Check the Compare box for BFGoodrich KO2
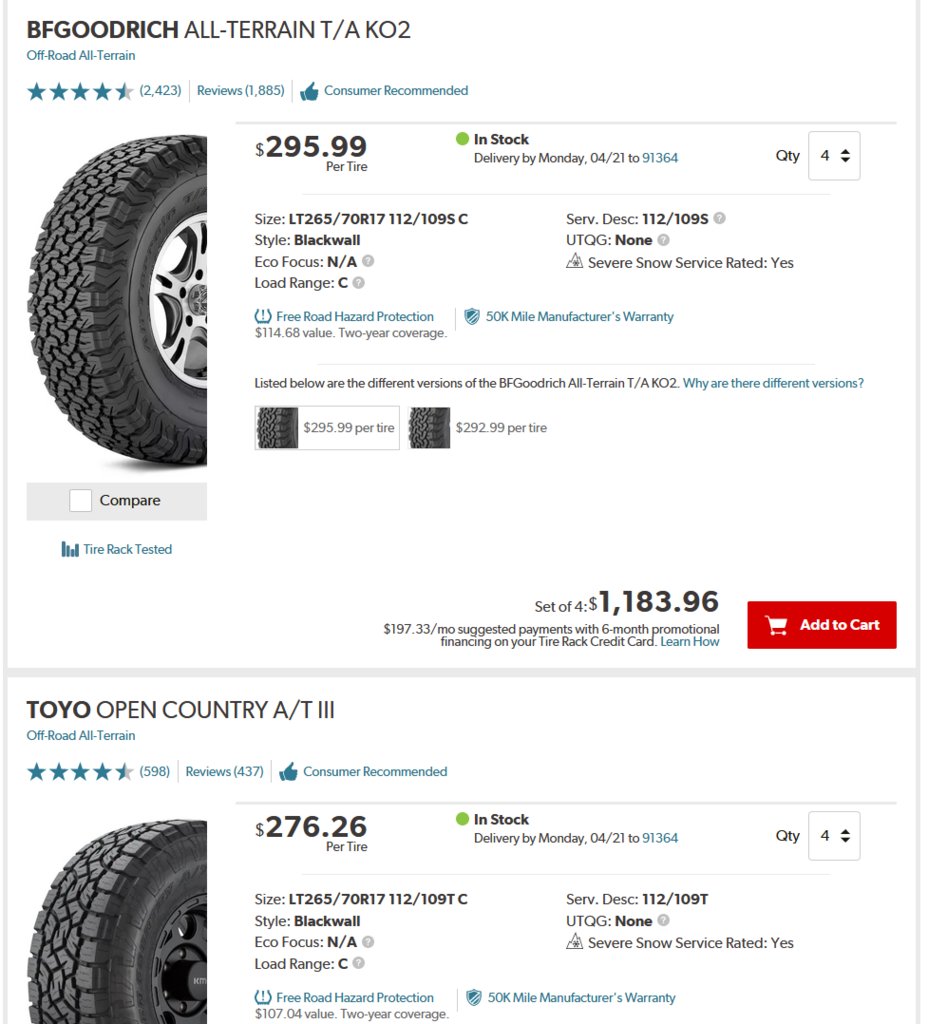Screen dimensions: 928x1024 tap(80, 500)
